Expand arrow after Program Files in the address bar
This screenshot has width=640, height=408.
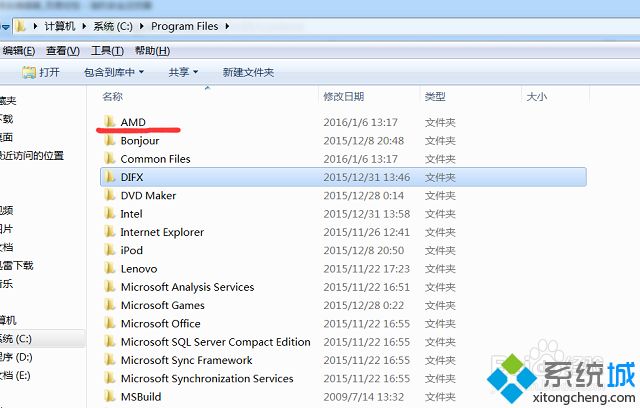(x=227, y=27)
